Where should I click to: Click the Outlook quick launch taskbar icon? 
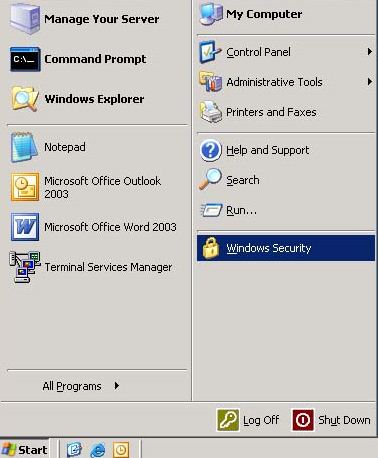[x=121, y=450]
